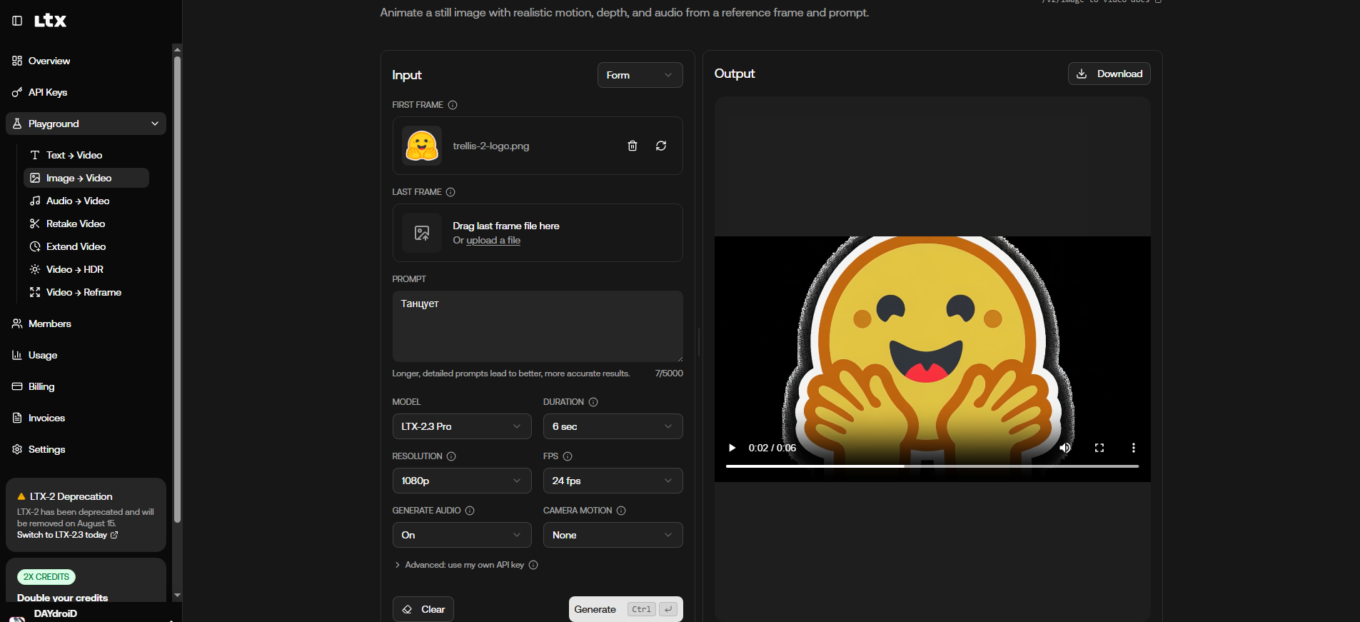Click the trellis-2-logo.png file name
This screenshot has width=1360, height=622.
491,146
